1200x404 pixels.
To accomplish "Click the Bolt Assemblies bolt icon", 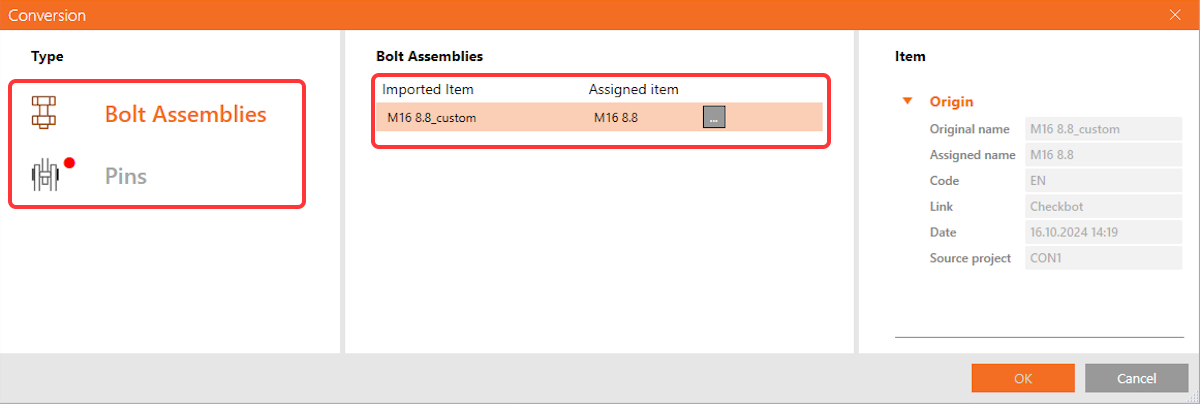I will (x=44, y=113).
